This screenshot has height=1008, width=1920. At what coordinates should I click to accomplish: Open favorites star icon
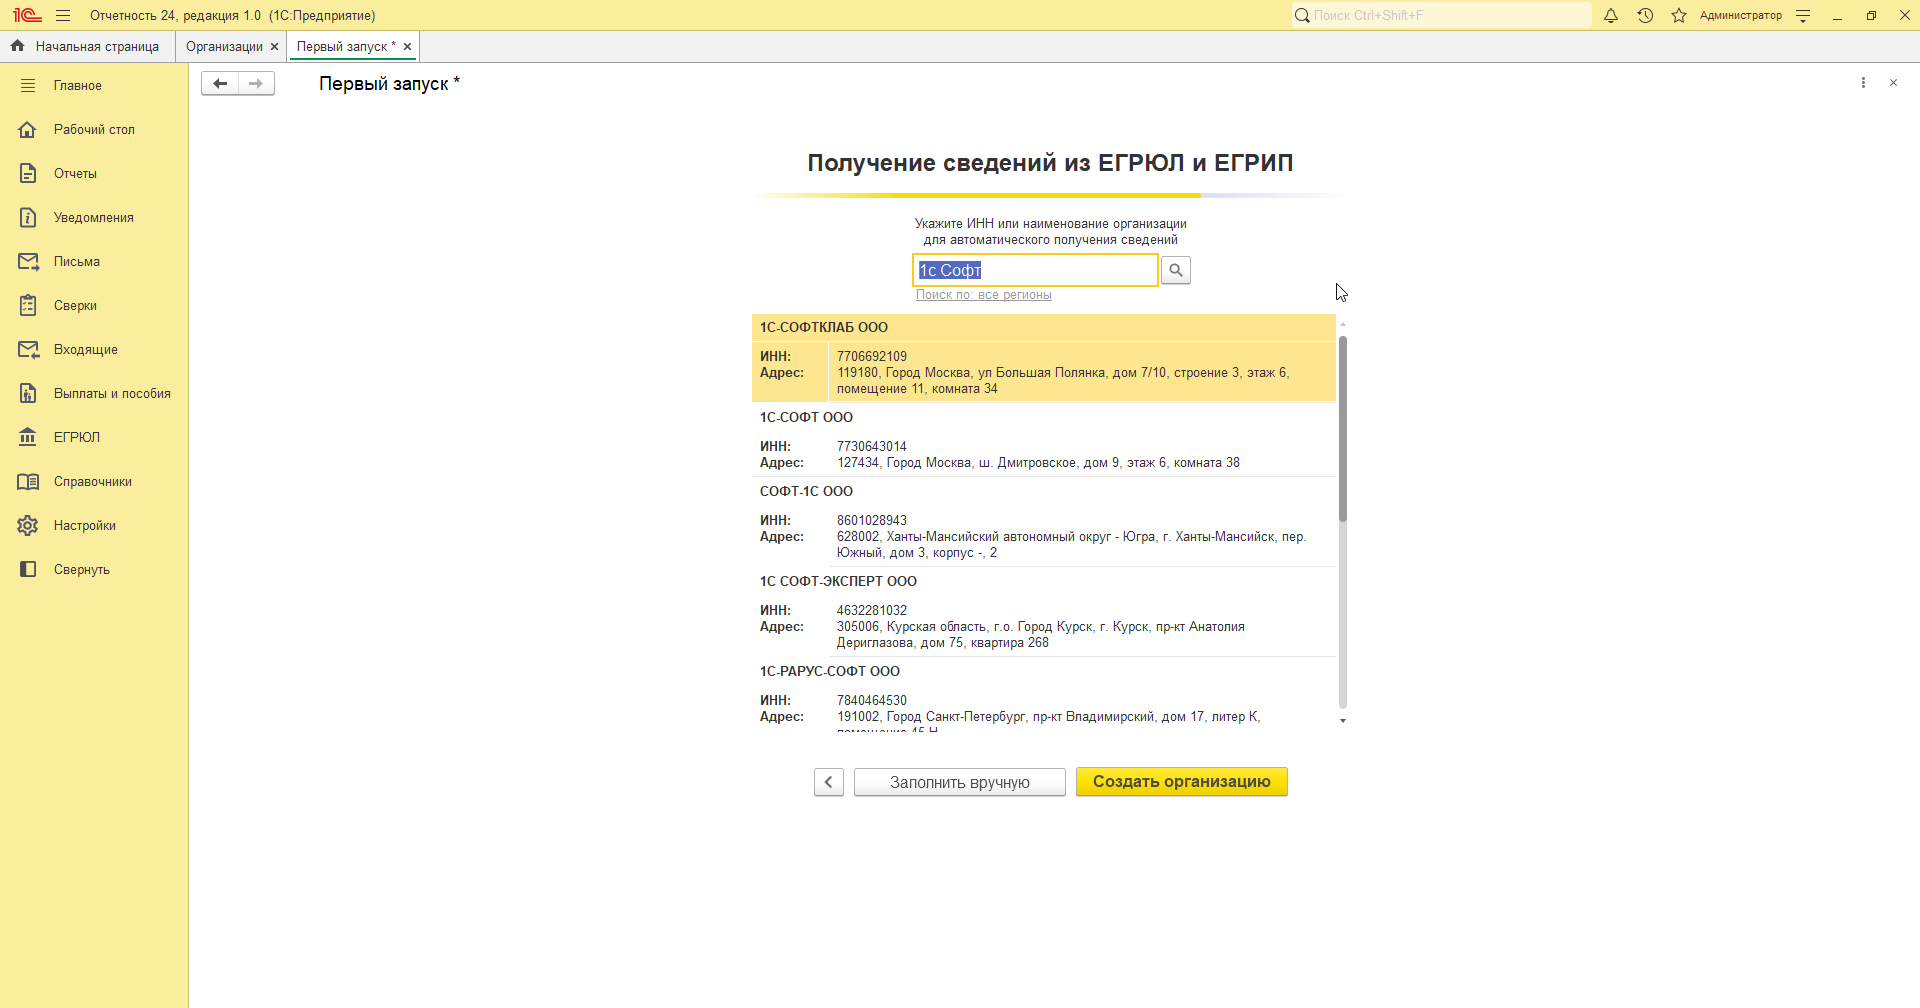1679,15
